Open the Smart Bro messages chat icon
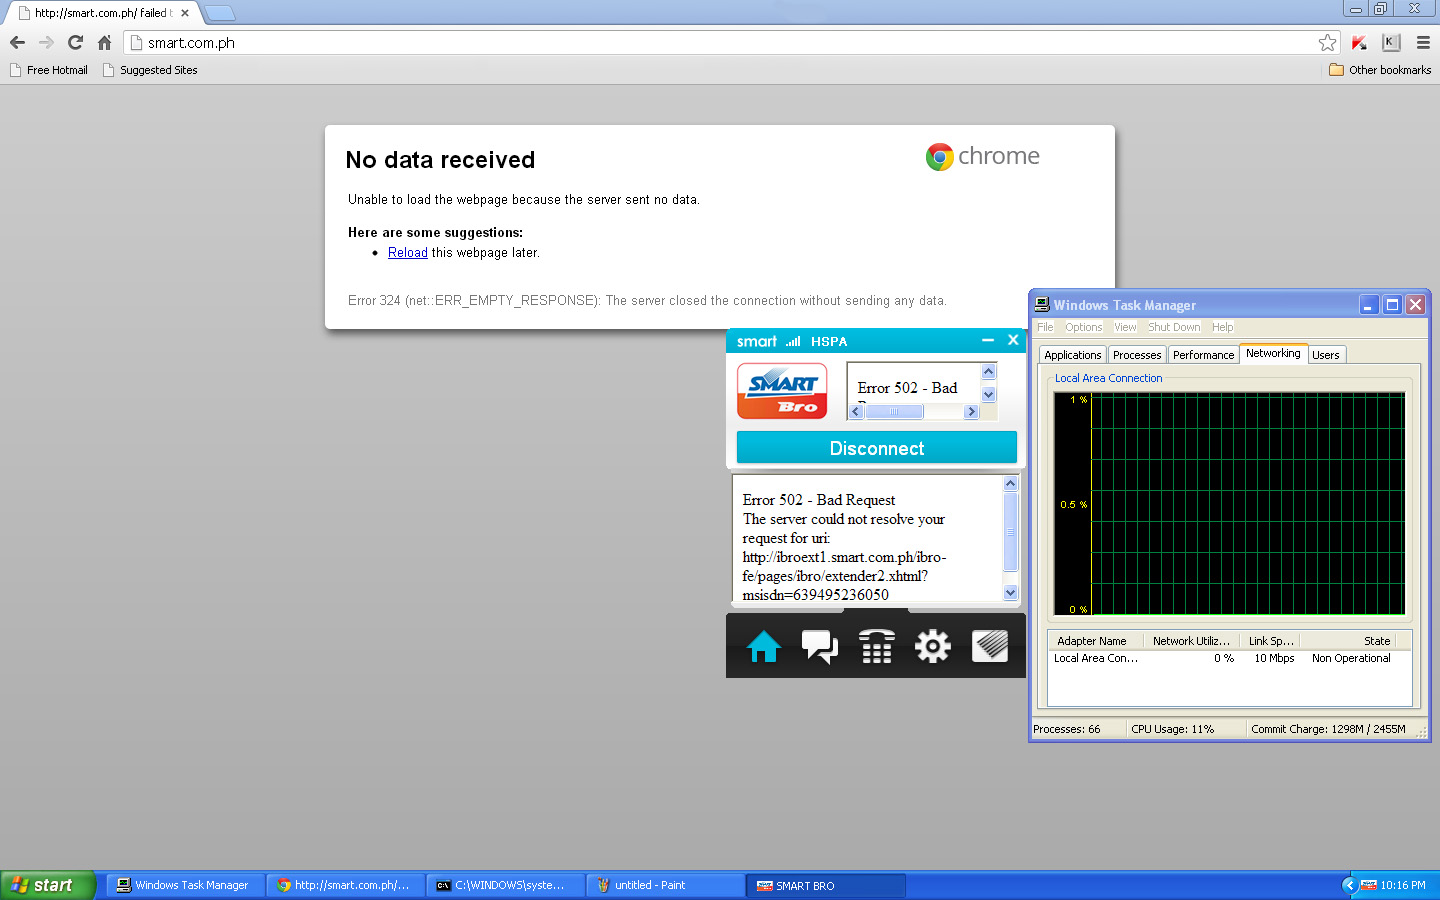This screenshot has height=900, width=1440. 820,647
